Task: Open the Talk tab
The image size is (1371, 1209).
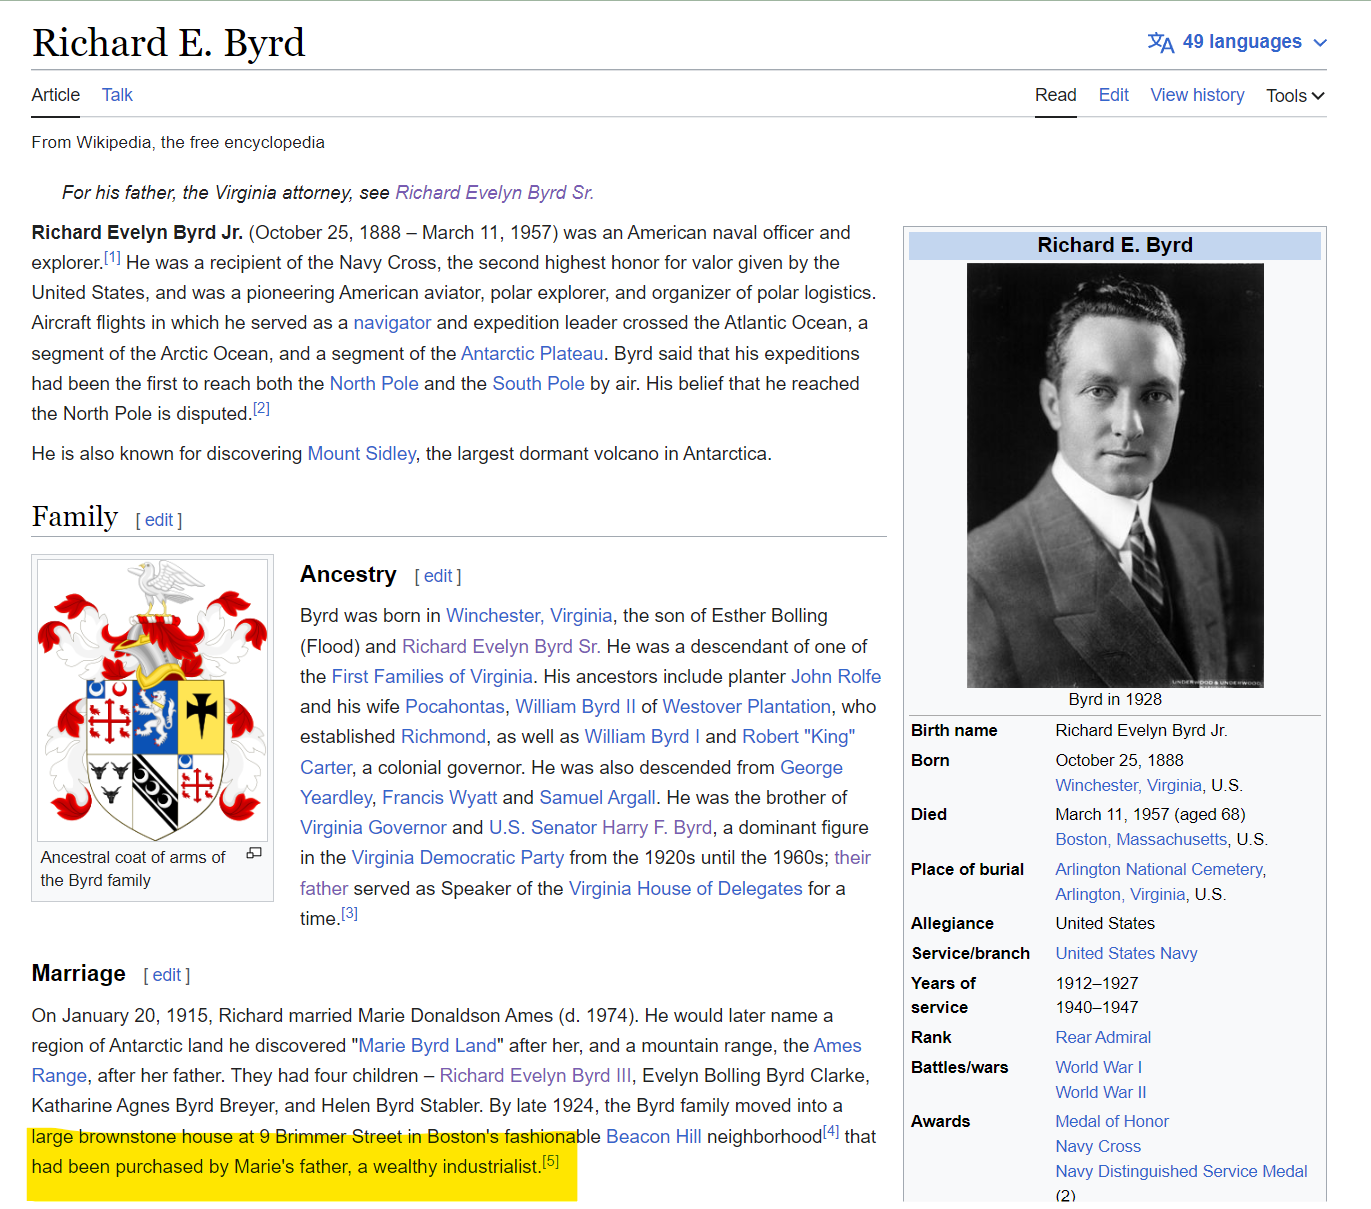Action: point(117,95)
